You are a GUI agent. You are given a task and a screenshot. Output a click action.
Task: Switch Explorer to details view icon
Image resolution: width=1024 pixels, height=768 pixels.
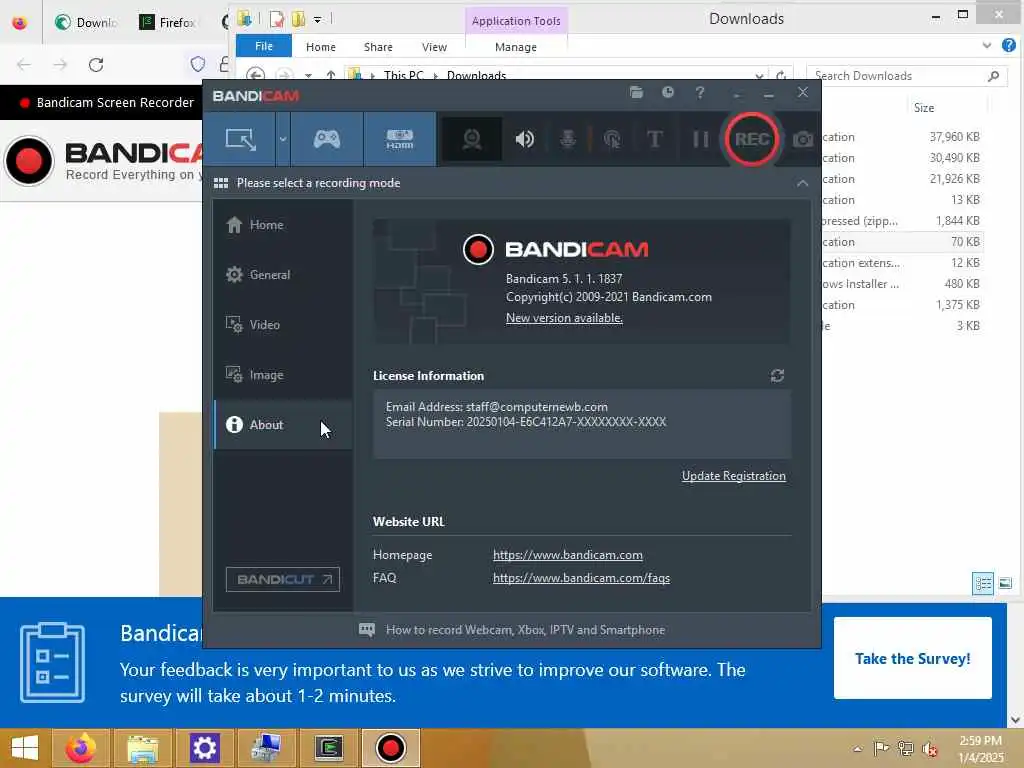[x=983, y=583]
